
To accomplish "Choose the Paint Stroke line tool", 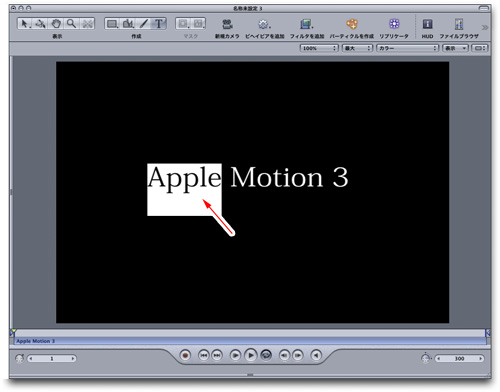I will click(143, 24).
